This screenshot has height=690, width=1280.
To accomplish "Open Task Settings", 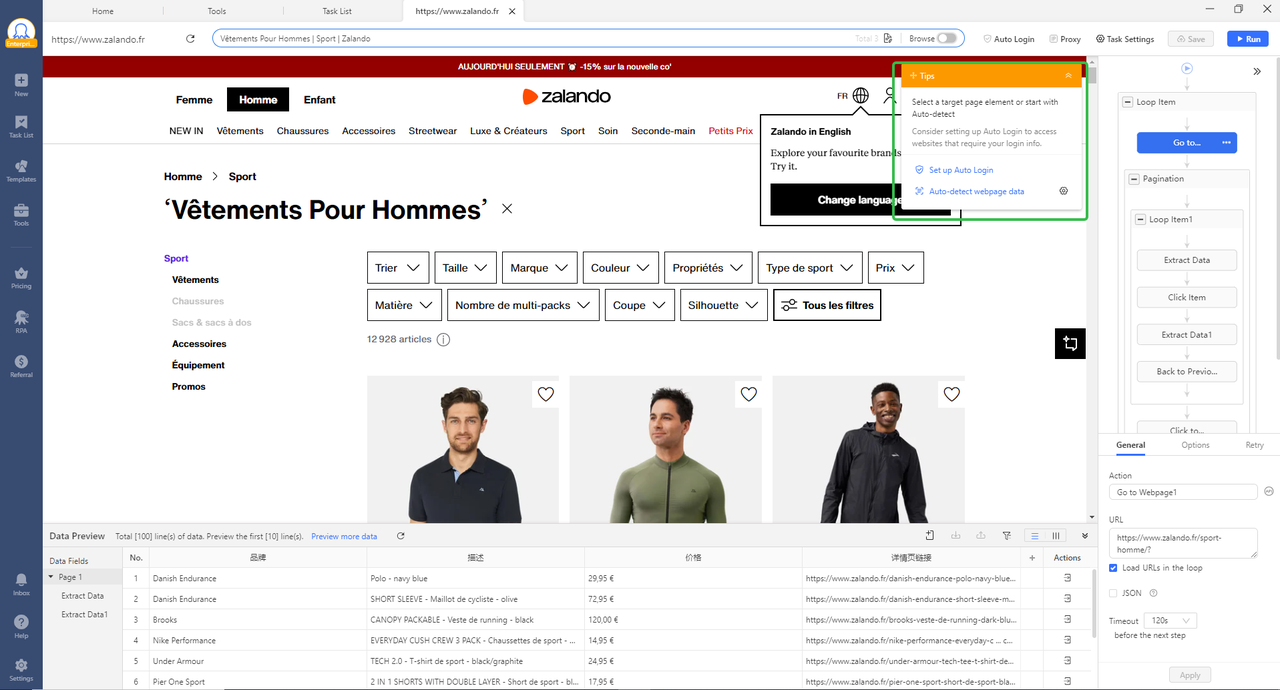I will pyautogui.click(x=1125, y=39).
